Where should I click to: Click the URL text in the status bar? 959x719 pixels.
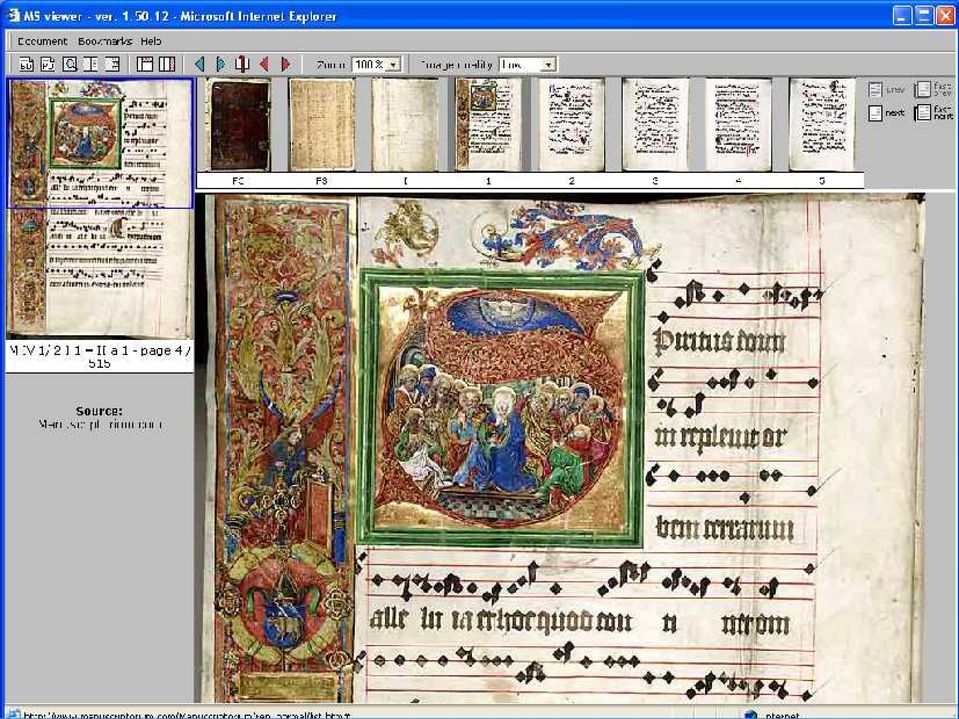pos(187,715)
